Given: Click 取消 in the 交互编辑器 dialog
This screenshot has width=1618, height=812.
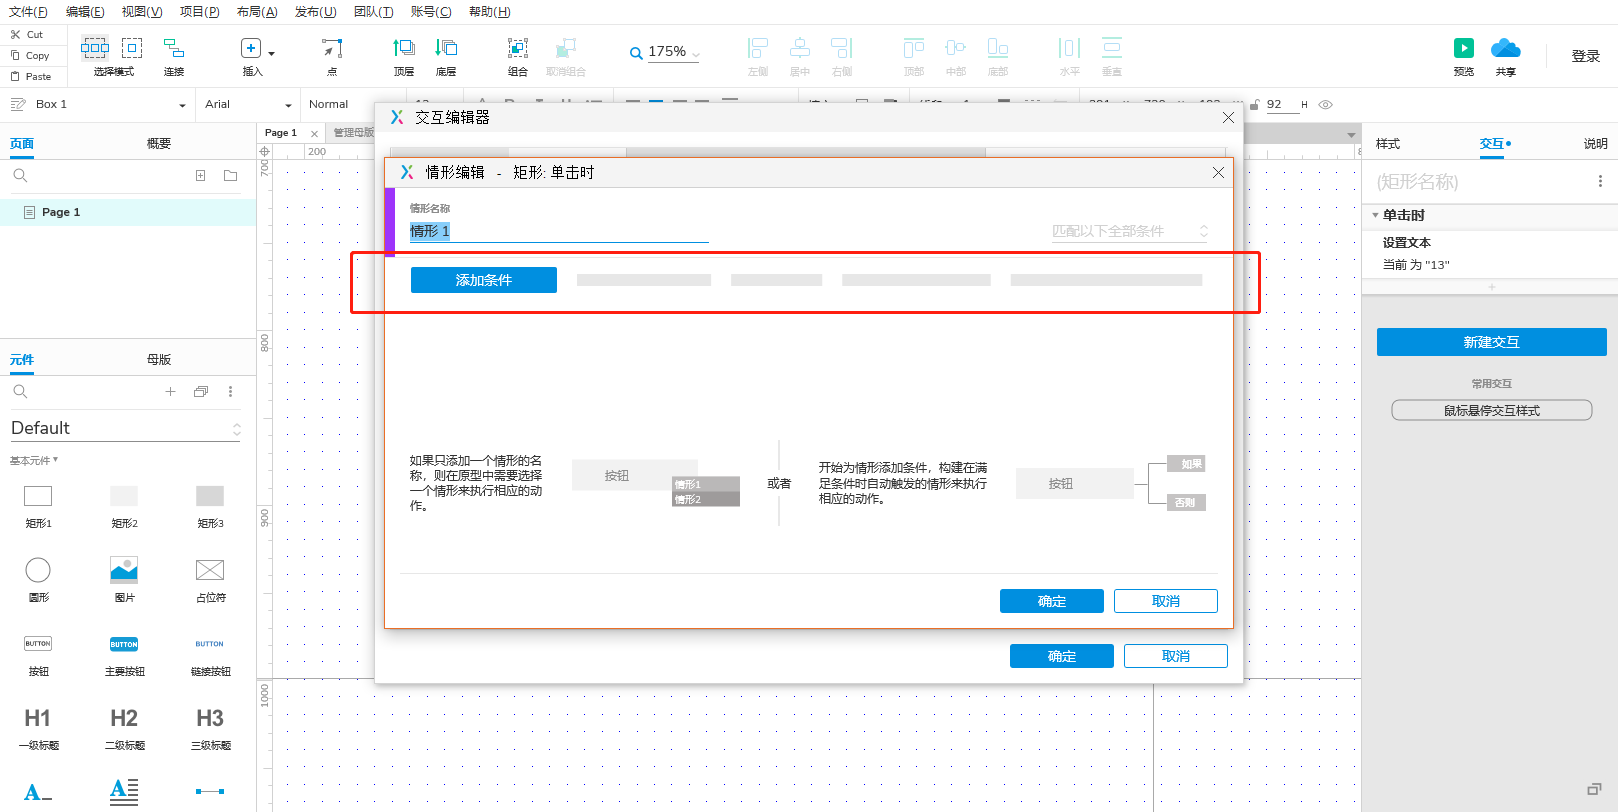Looking at the screenshot, I should point(1176,656).
